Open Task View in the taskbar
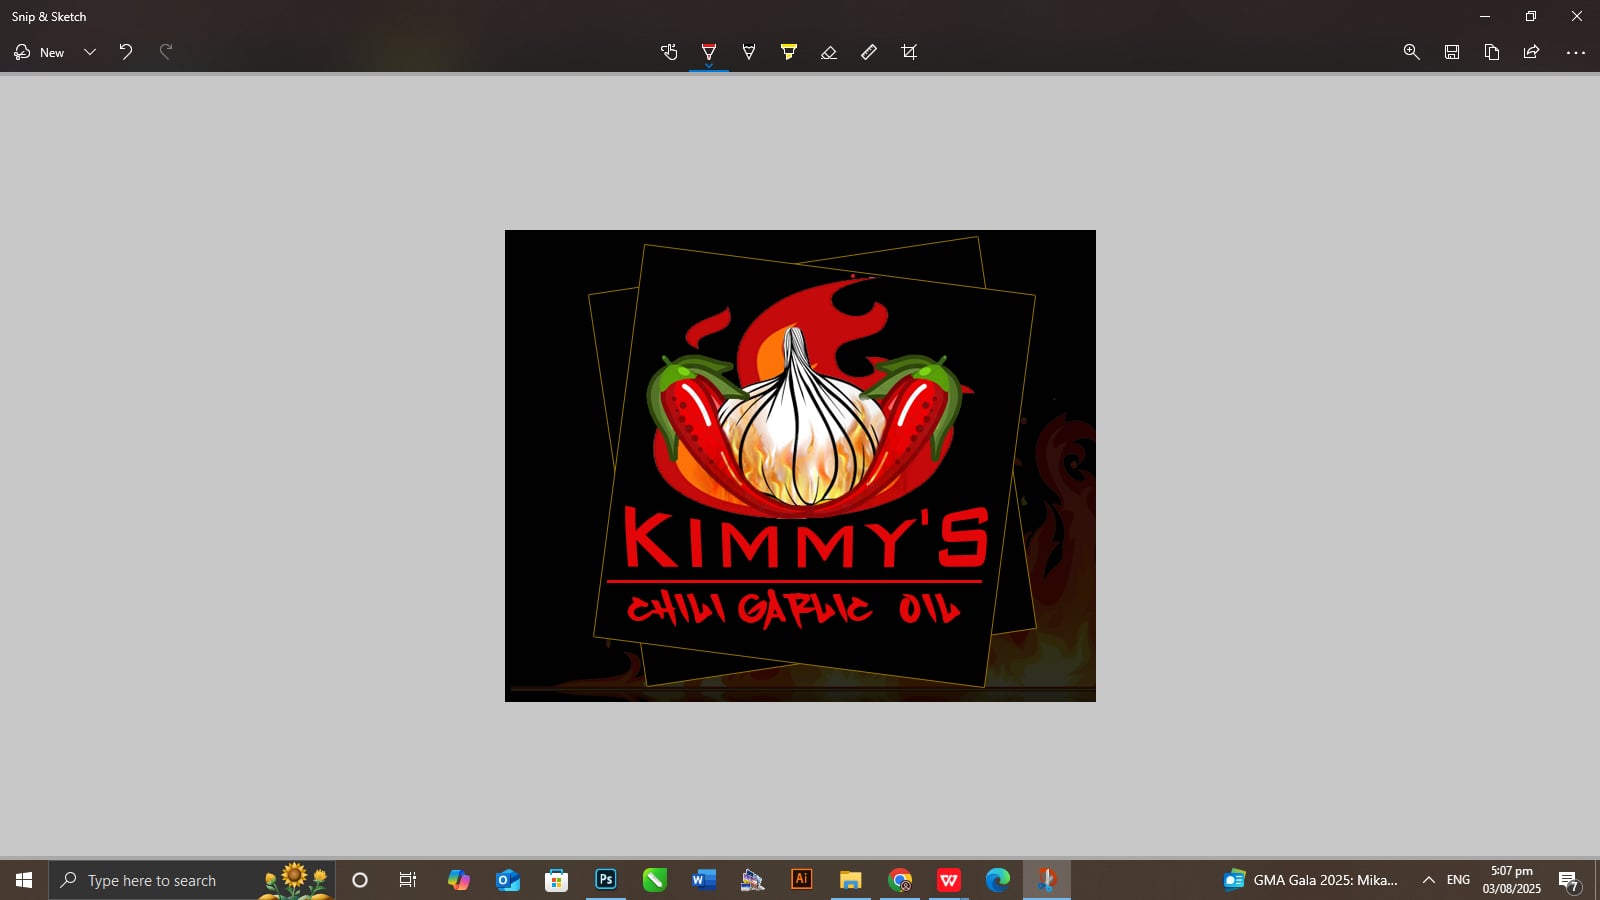The height and width of the screenshot is (900, 1600). pyautogui.click(x=408, y=880)
